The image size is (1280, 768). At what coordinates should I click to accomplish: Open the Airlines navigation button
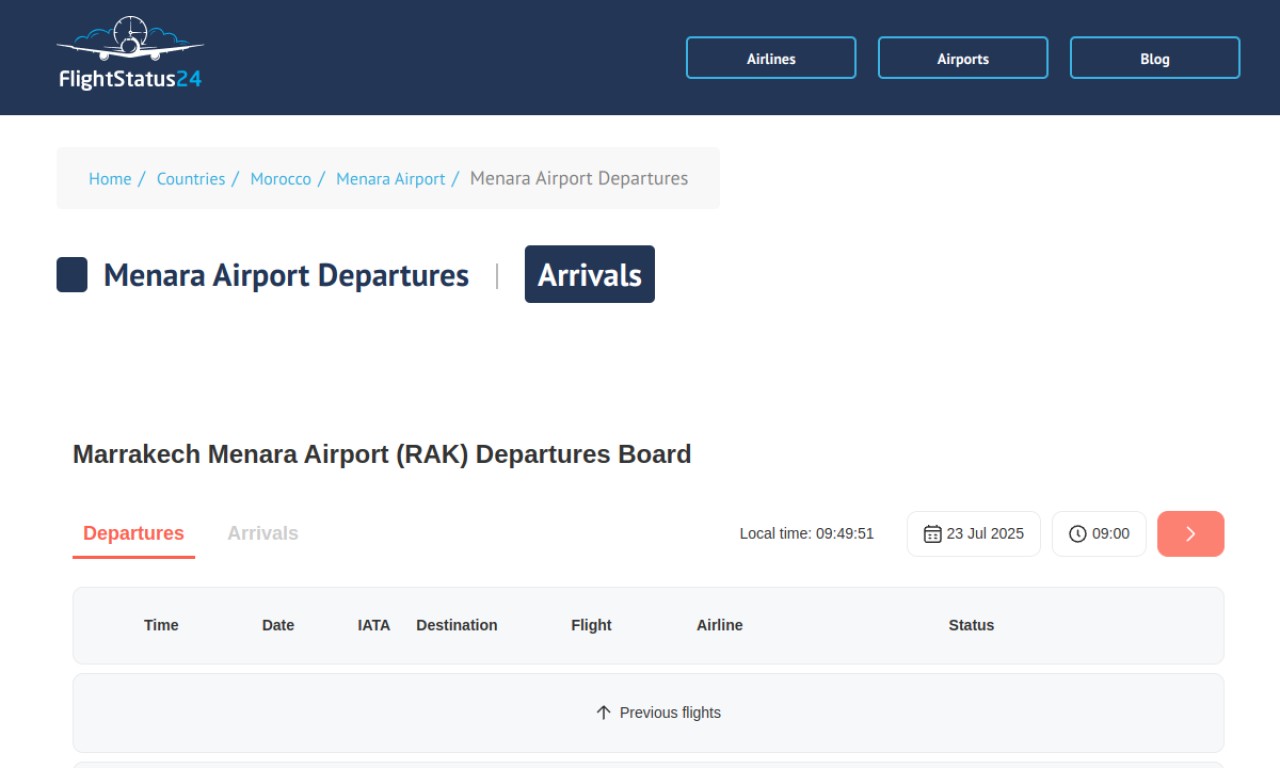(x=771, y=58)
